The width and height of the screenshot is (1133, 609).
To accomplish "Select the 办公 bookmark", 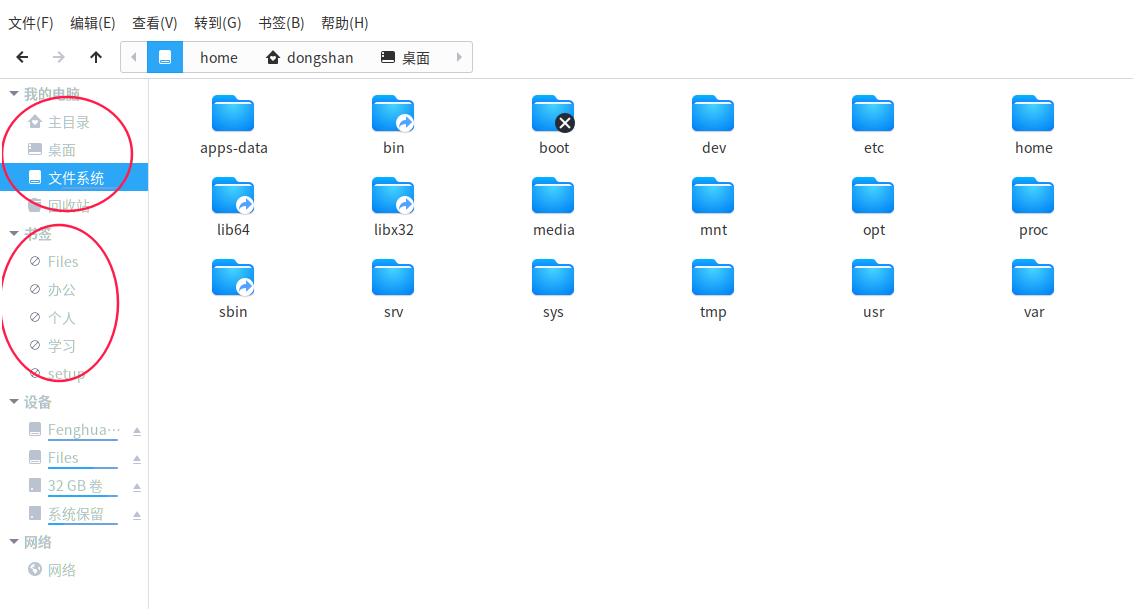I will 62,289.
